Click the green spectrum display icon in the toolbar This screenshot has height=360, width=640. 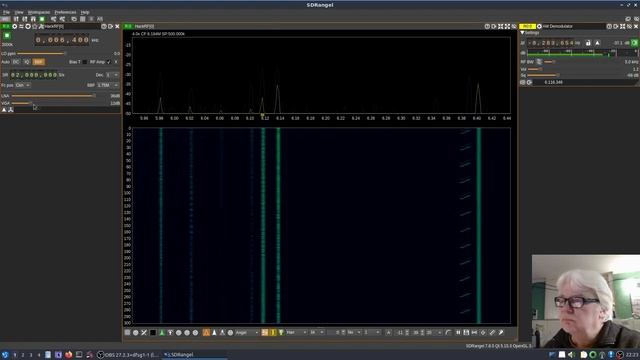pyautogui.click(x=162, y=333)
